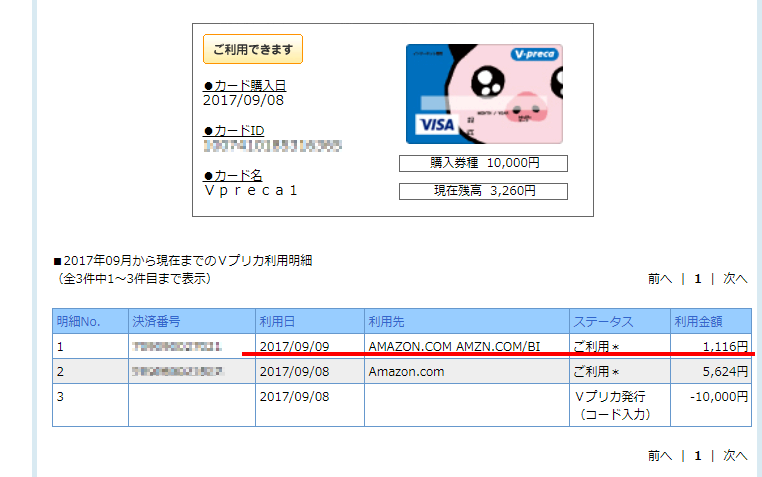Viewport: 762px width, 477px height.
Task: Click the 現在残高 3,260円 balance box
Action: 483,191
